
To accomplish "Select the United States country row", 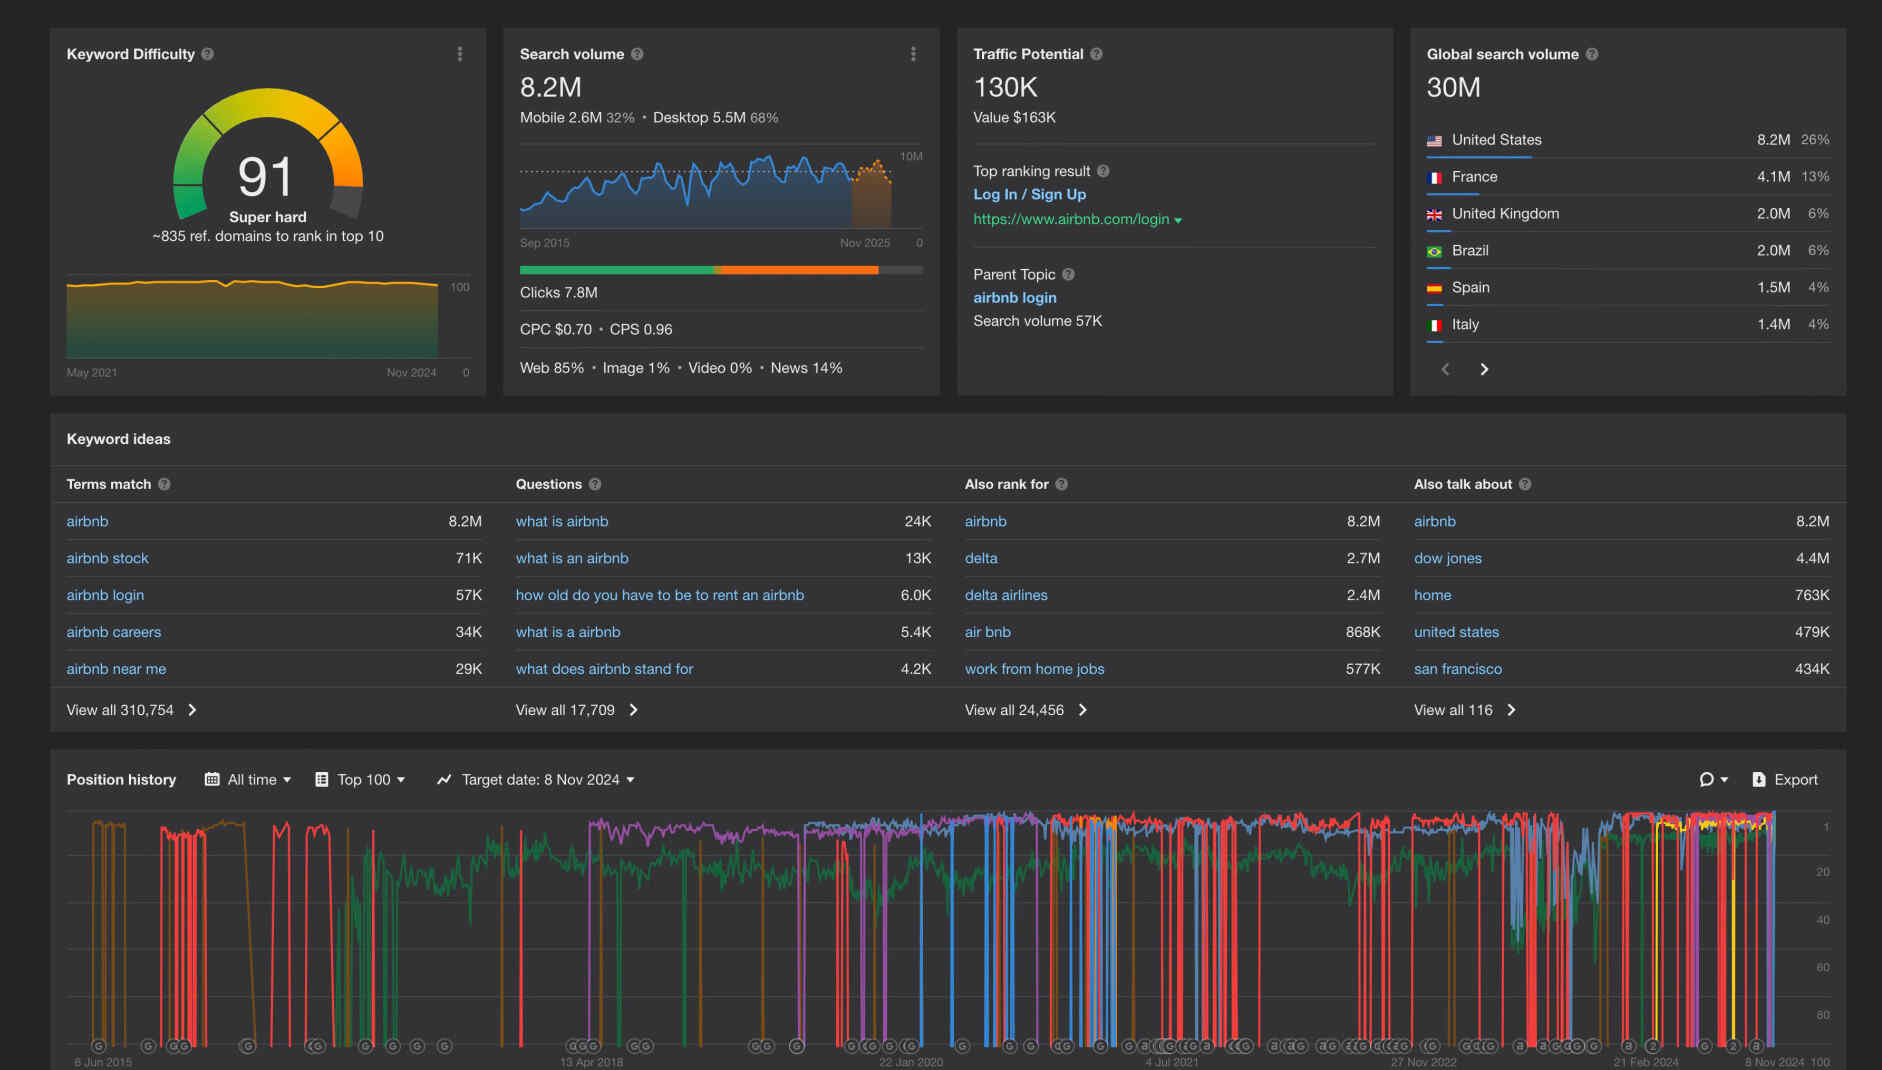I will click(1628, 140).
